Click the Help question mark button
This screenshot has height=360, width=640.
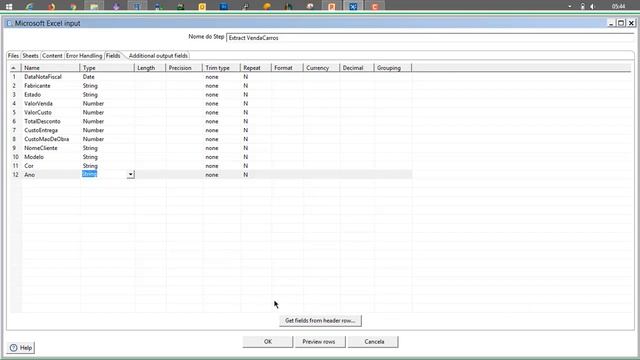(21, 348)
